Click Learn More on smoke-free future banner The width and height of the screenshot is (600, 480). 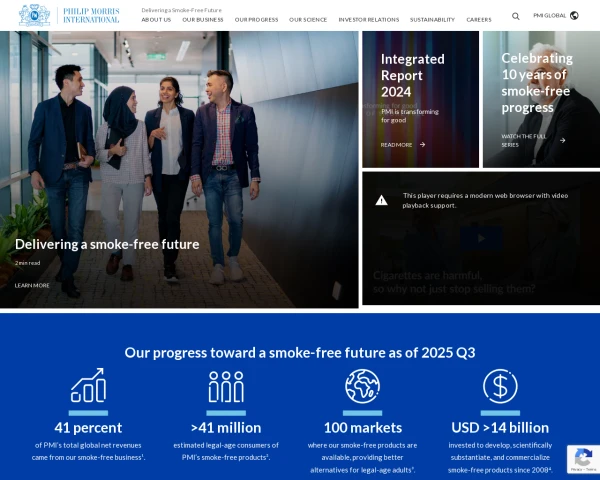[x=32, y=285]
